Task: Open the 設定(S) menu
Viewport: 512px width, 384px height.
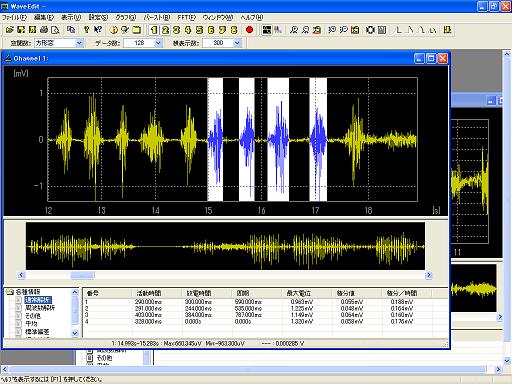Action: click(98, 17)
